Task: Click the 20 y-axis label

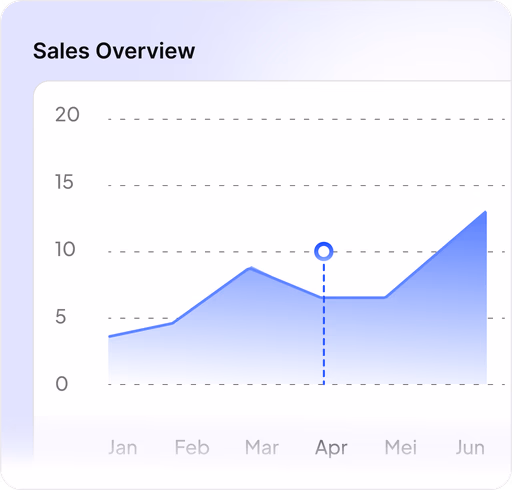Action: coord(67,115)
